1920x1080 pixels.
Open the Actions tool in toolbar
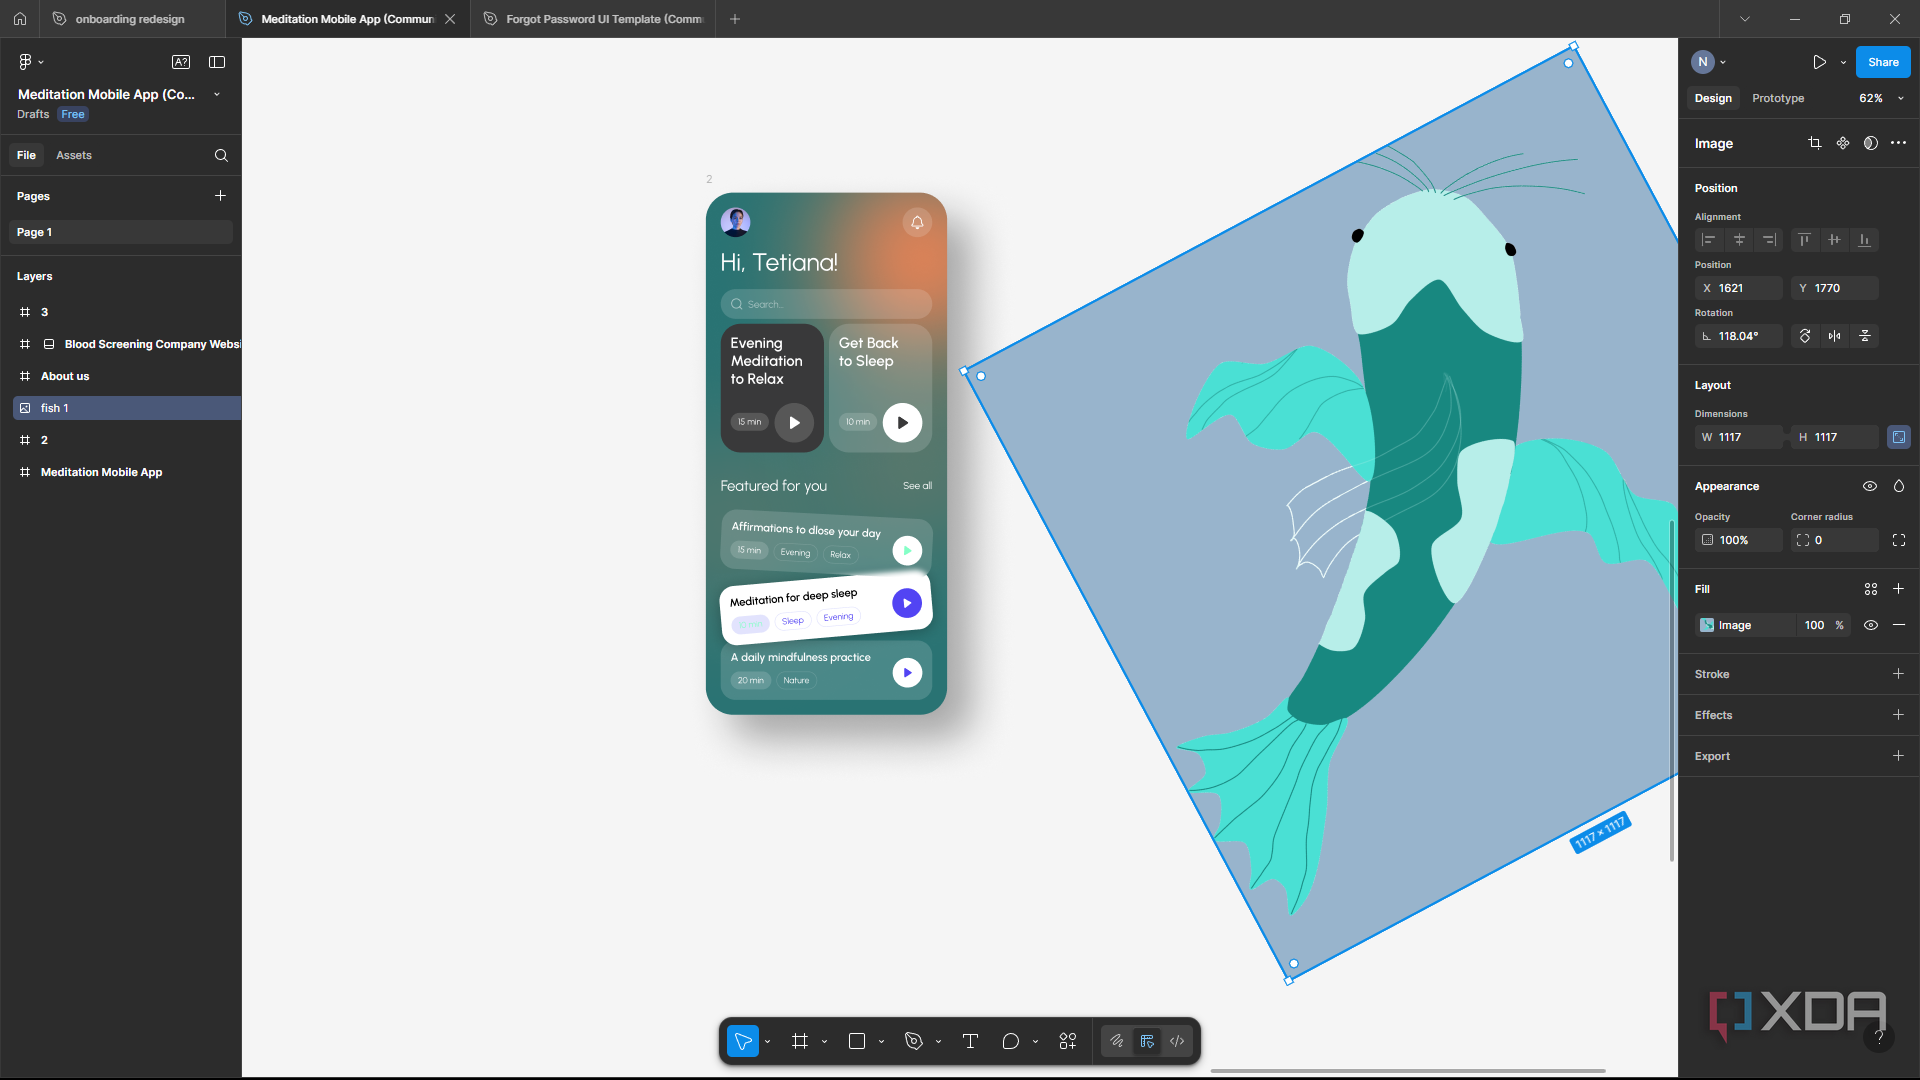tap(1068, 1041)
